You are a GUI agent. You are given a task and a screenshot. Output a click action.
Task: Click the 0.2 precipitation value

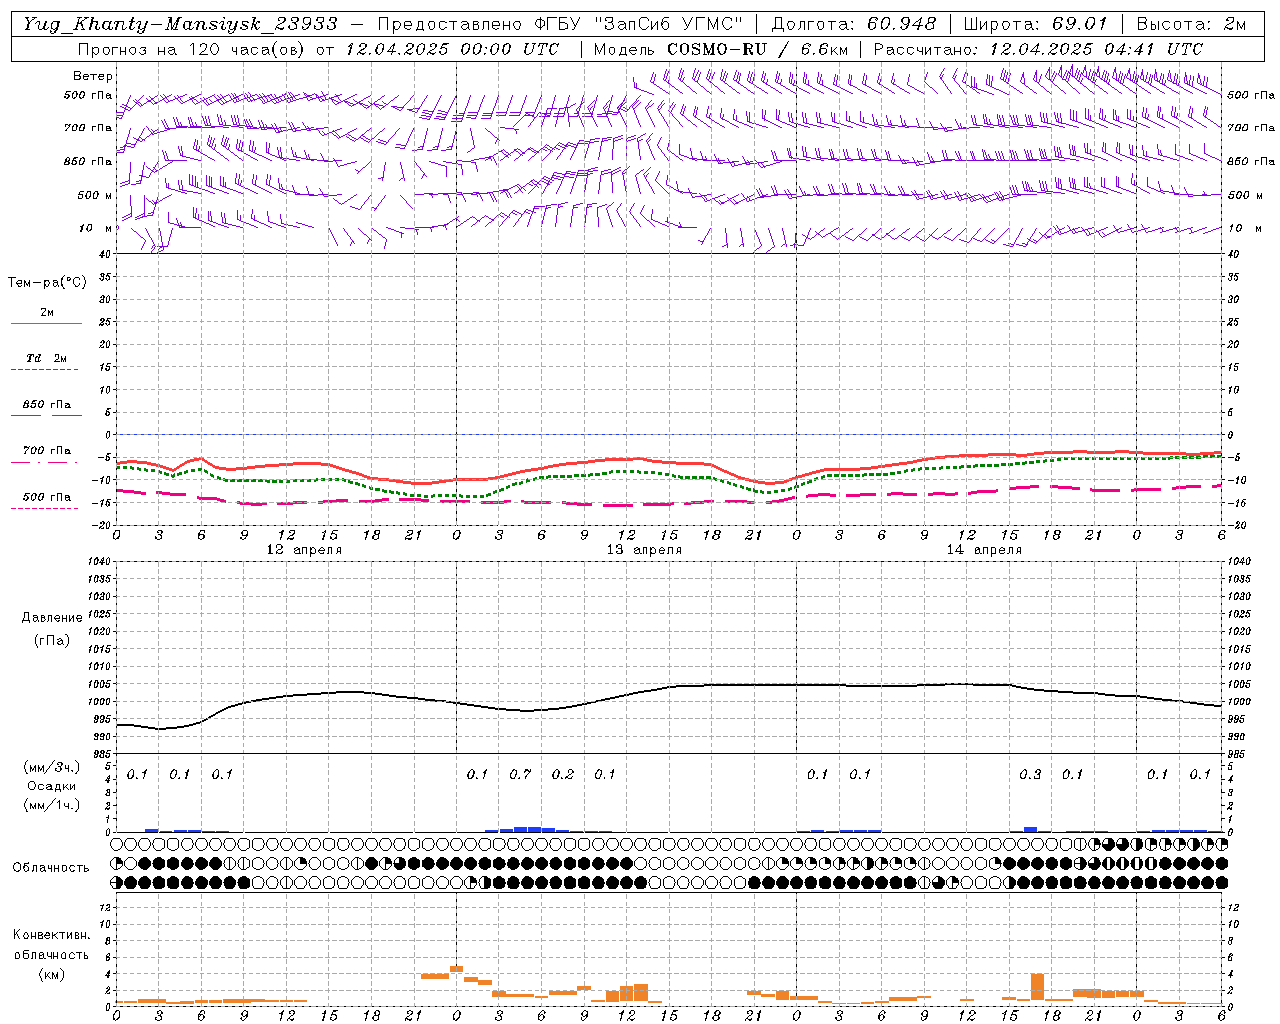(x=563, y=775)
